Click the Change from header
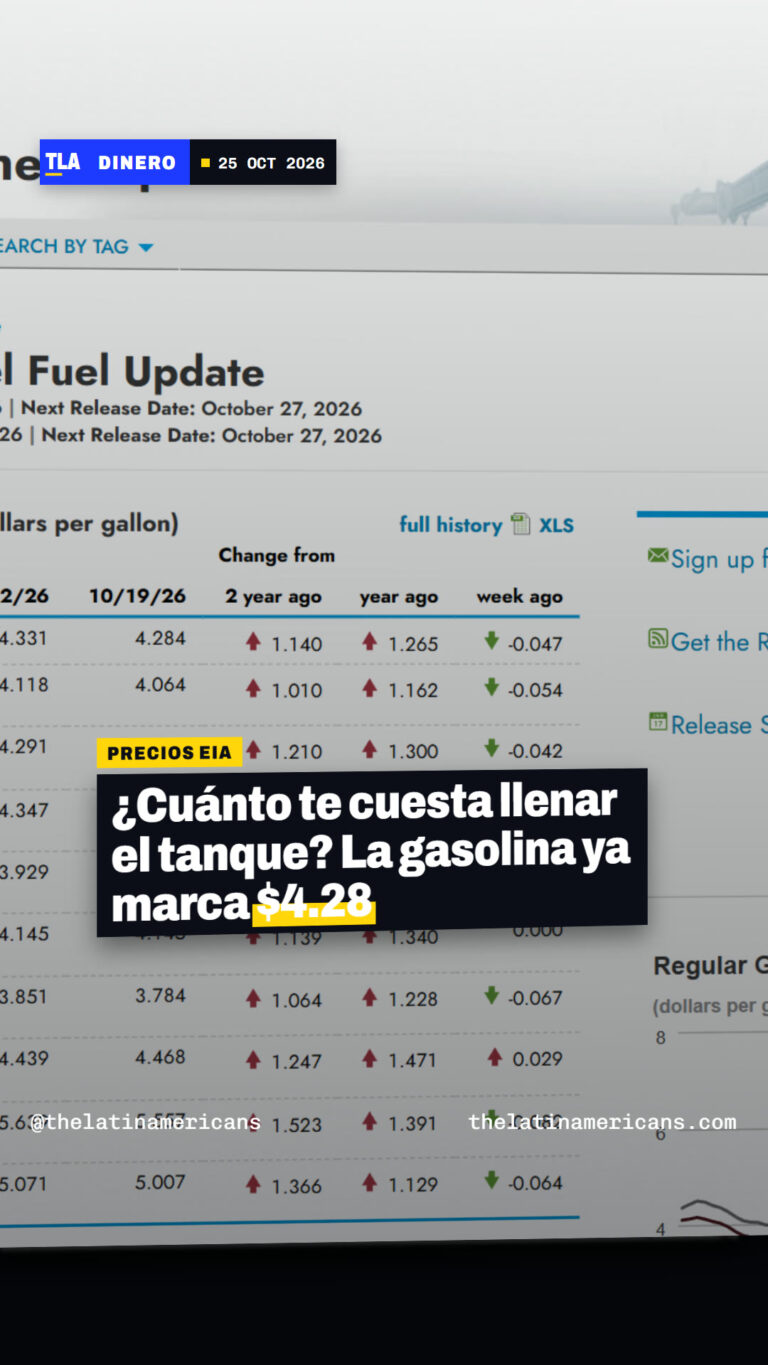This screenshot has height=1365, width=768. (277, 555)
